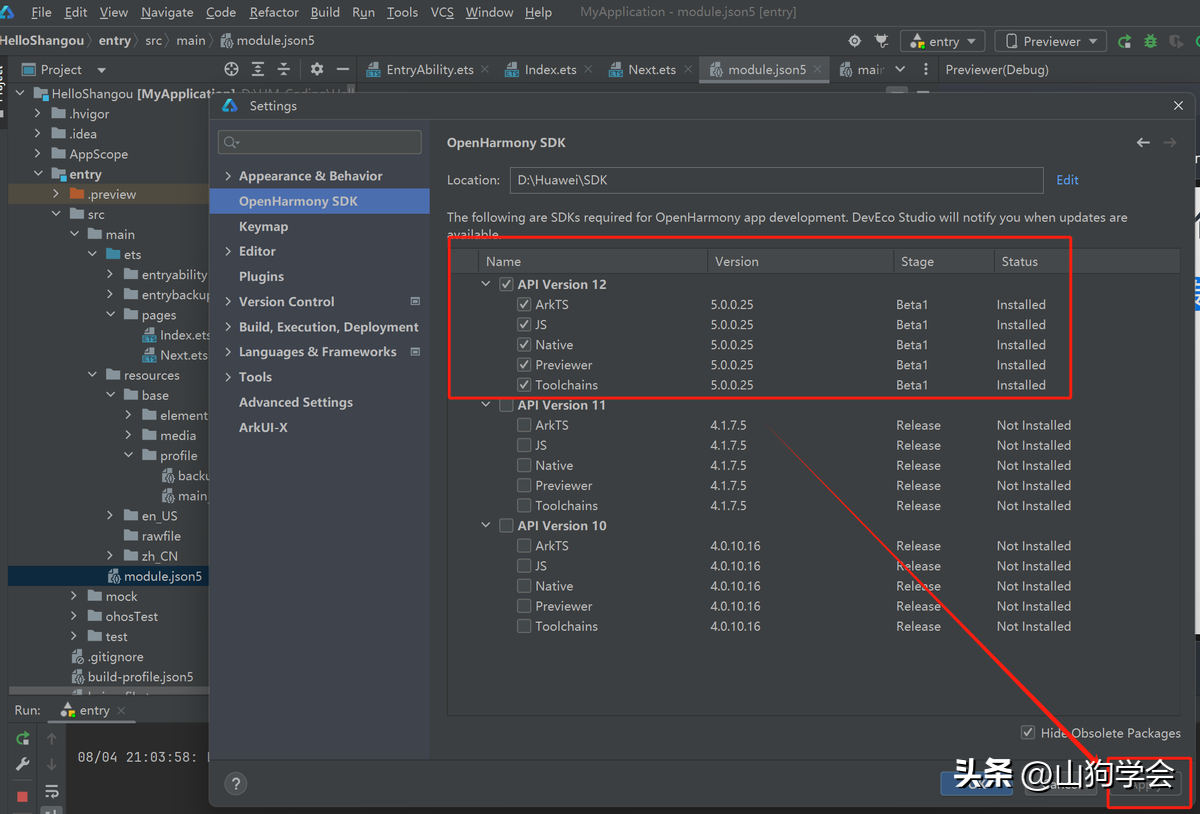Open the entry run configuration dropdown
The image size is (1200, 814).
(943, 41)
